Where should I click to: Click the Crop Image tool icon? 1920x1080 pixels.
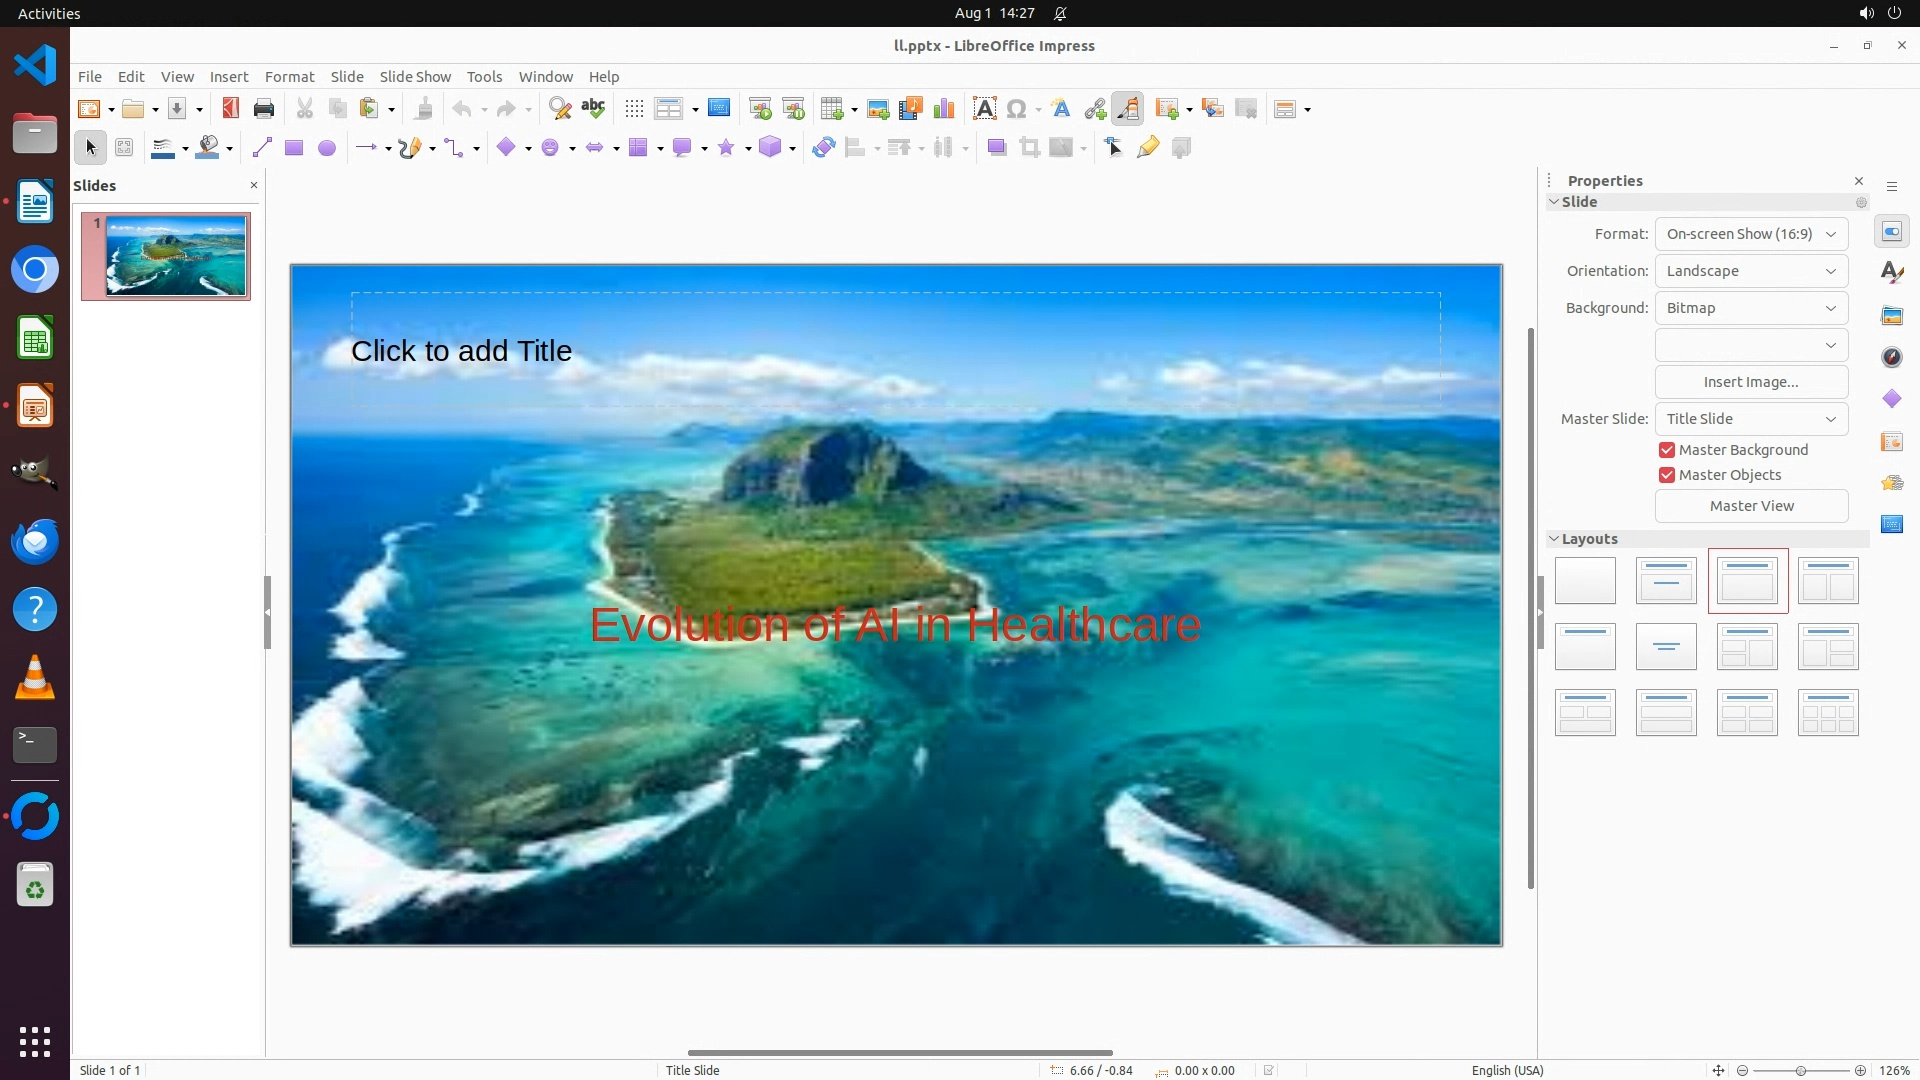[x=1029, y=148]
